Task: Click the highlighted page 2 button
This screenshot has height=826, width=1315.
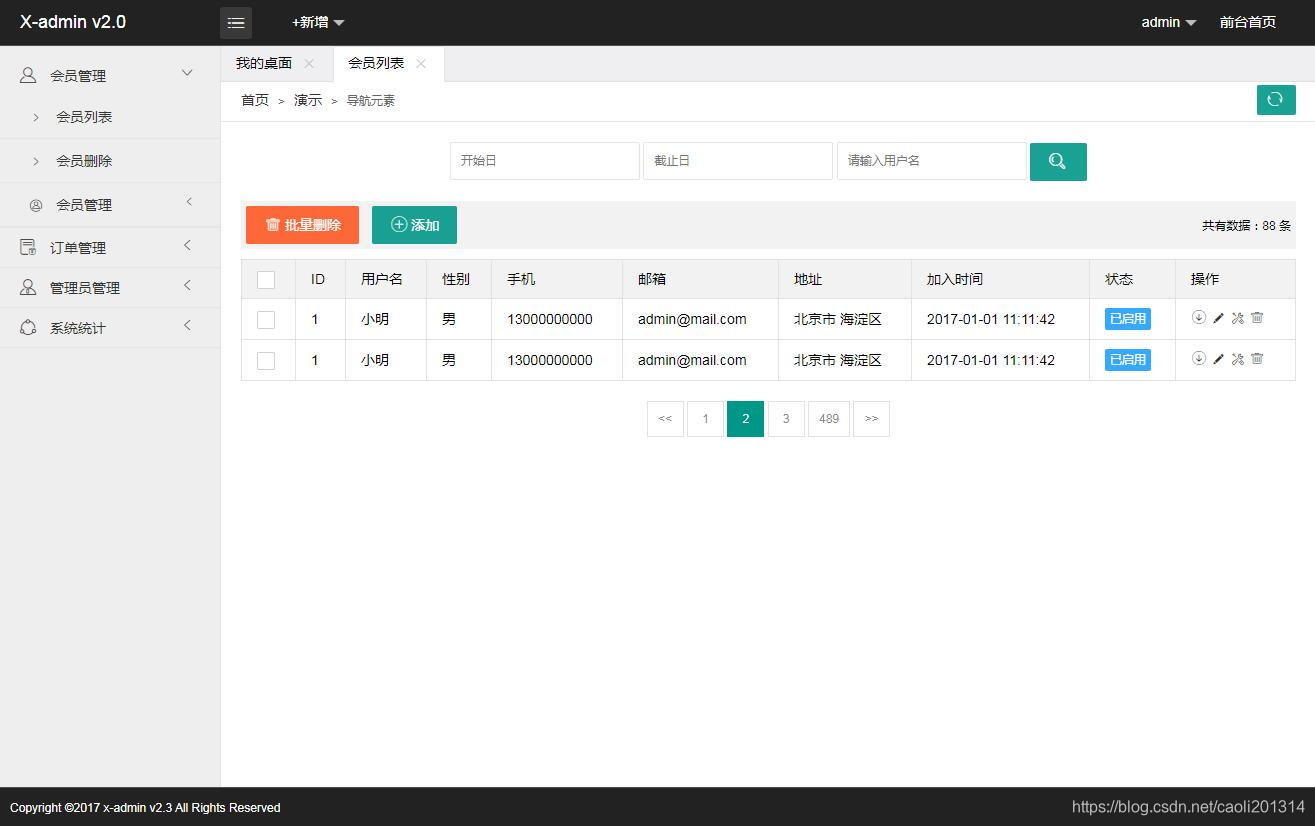Action: [745, 419]
